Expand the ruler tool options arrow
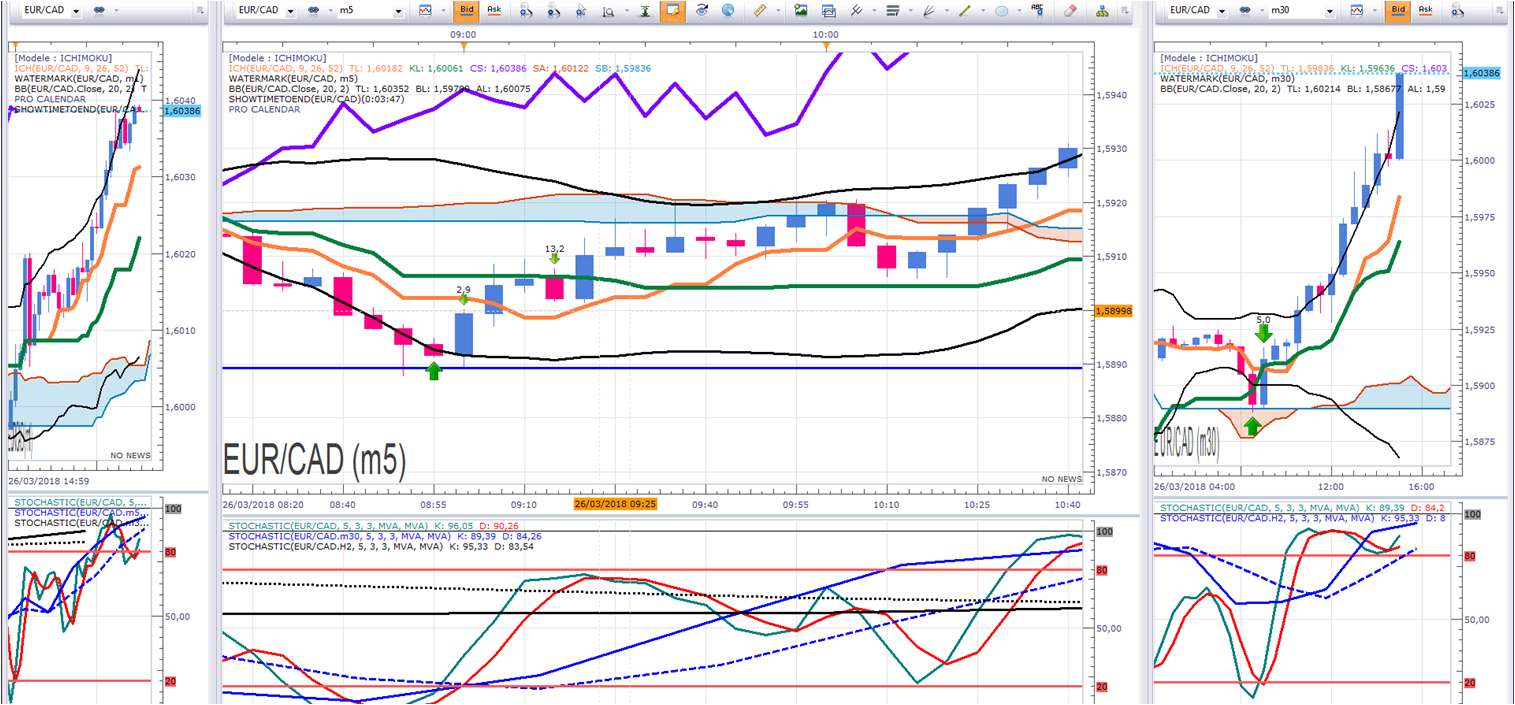Viewport: 1515px width, 705px height. point(776,10)
